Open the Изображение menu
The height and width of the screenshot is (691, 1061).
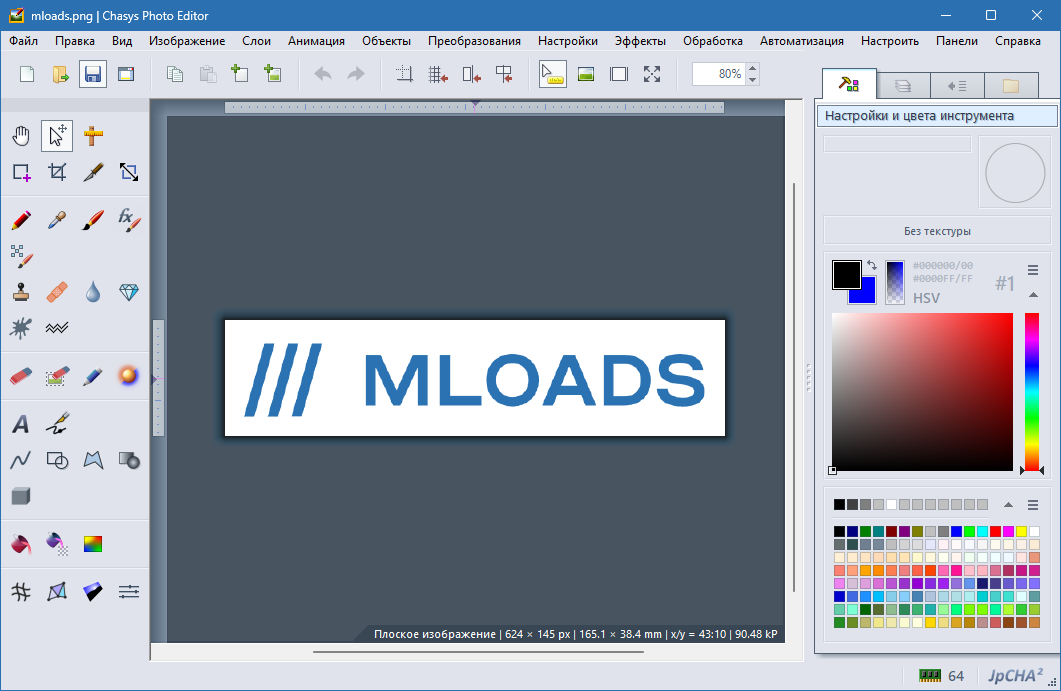pos(187,41)
